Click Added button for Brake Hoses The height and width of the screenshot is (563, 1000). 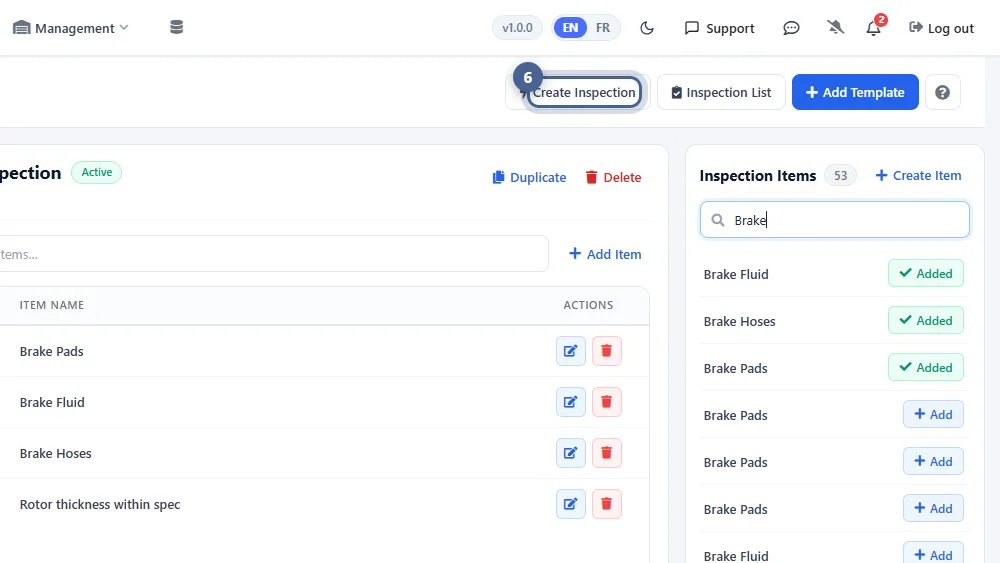tap(925, 321)
